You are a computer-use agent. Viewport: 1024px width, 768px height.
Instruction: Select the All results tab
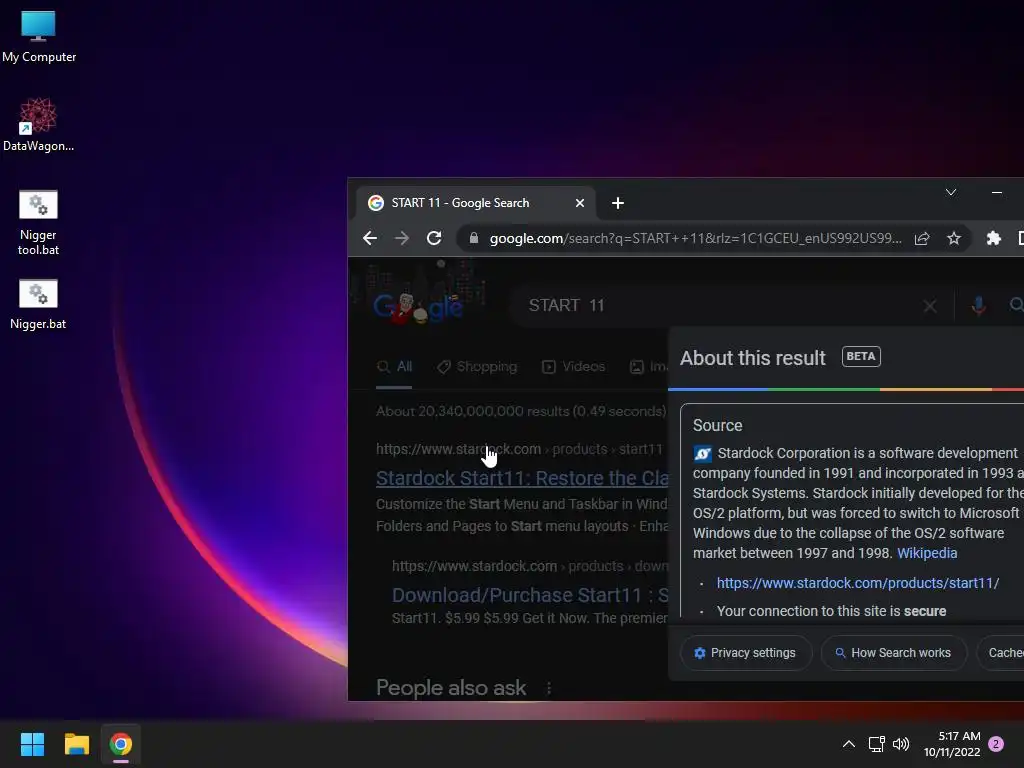point(394,366)
